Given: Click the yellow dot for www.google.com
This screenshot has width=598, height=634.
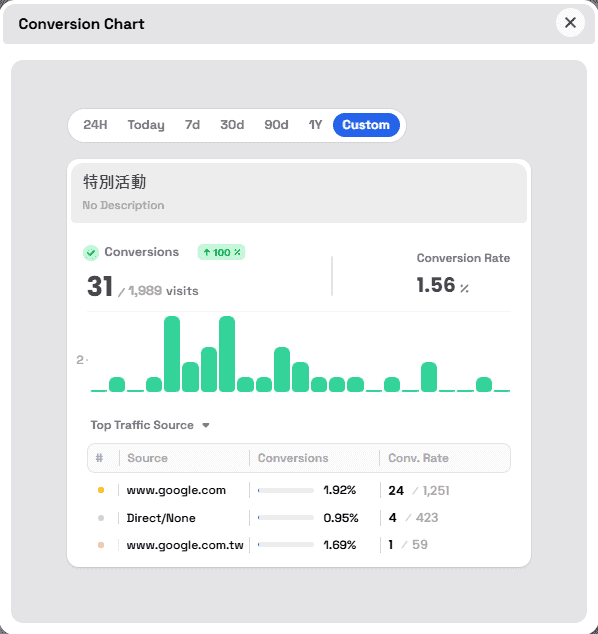Looking at the screenshot, I should (x=101, y=490).
